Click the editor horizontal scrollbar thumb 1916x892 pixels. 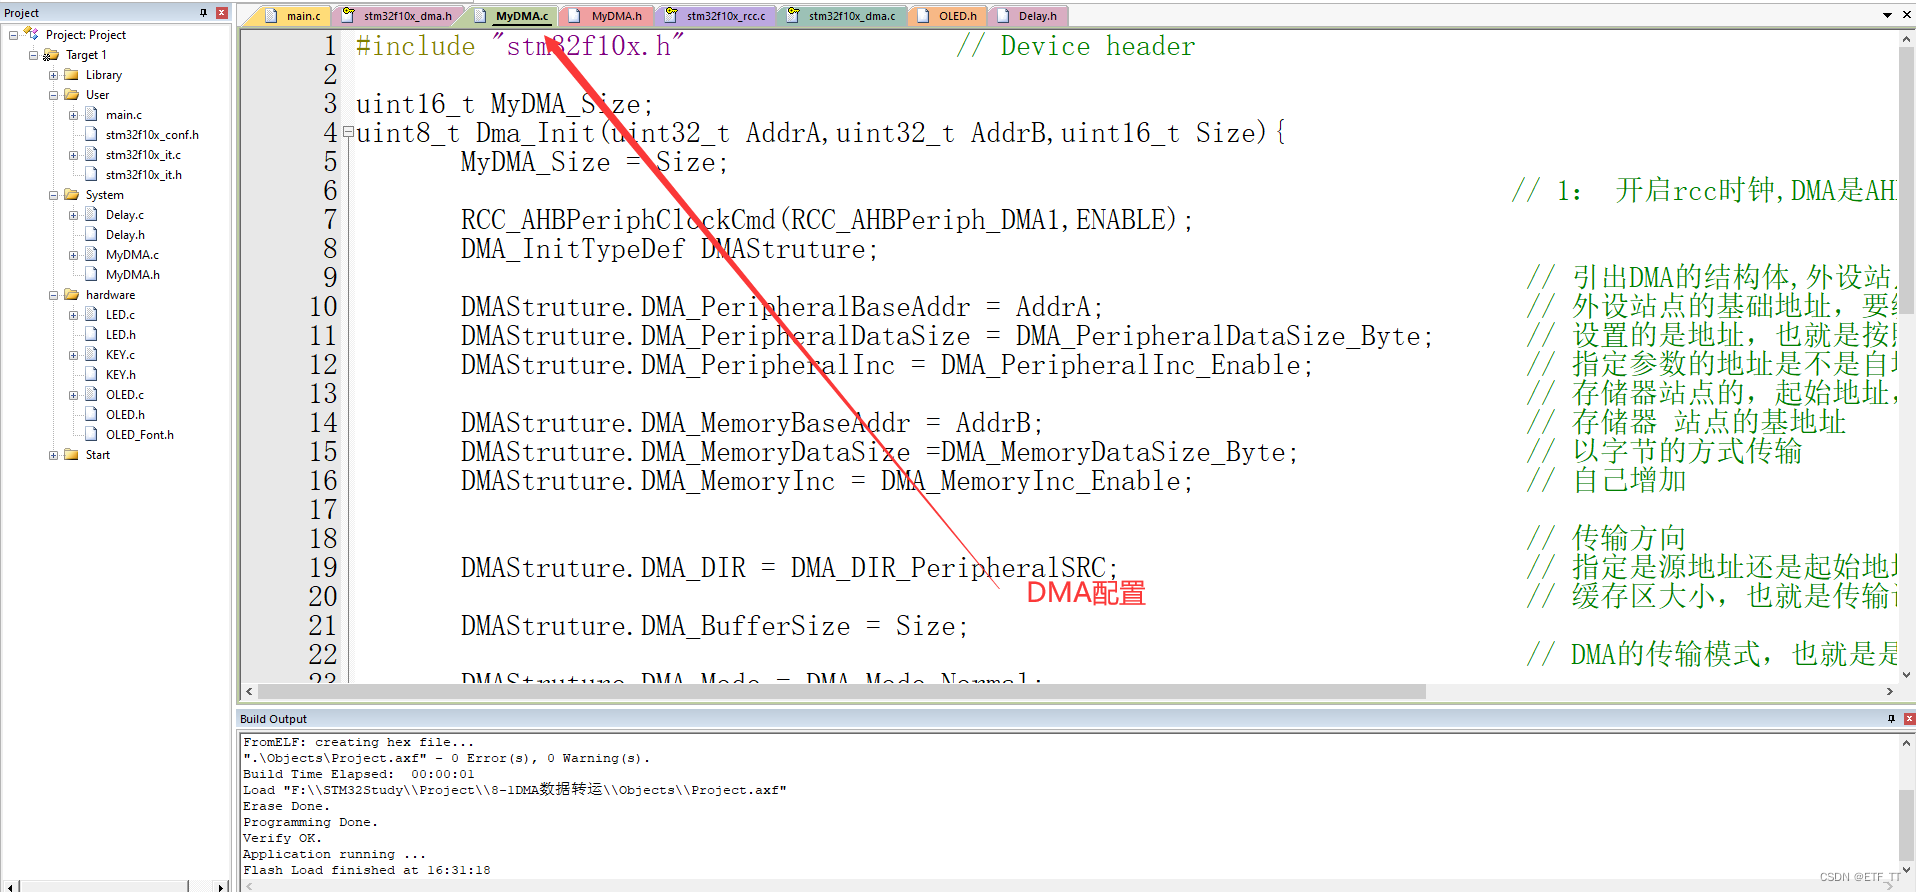point(841,692)
